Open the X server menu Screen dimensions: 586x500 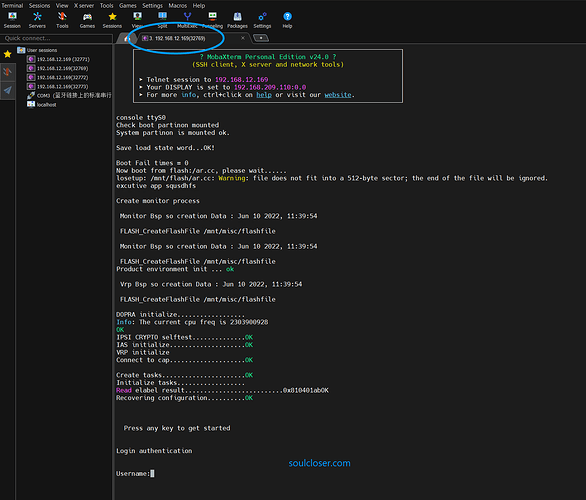click(x=84, y=6)
